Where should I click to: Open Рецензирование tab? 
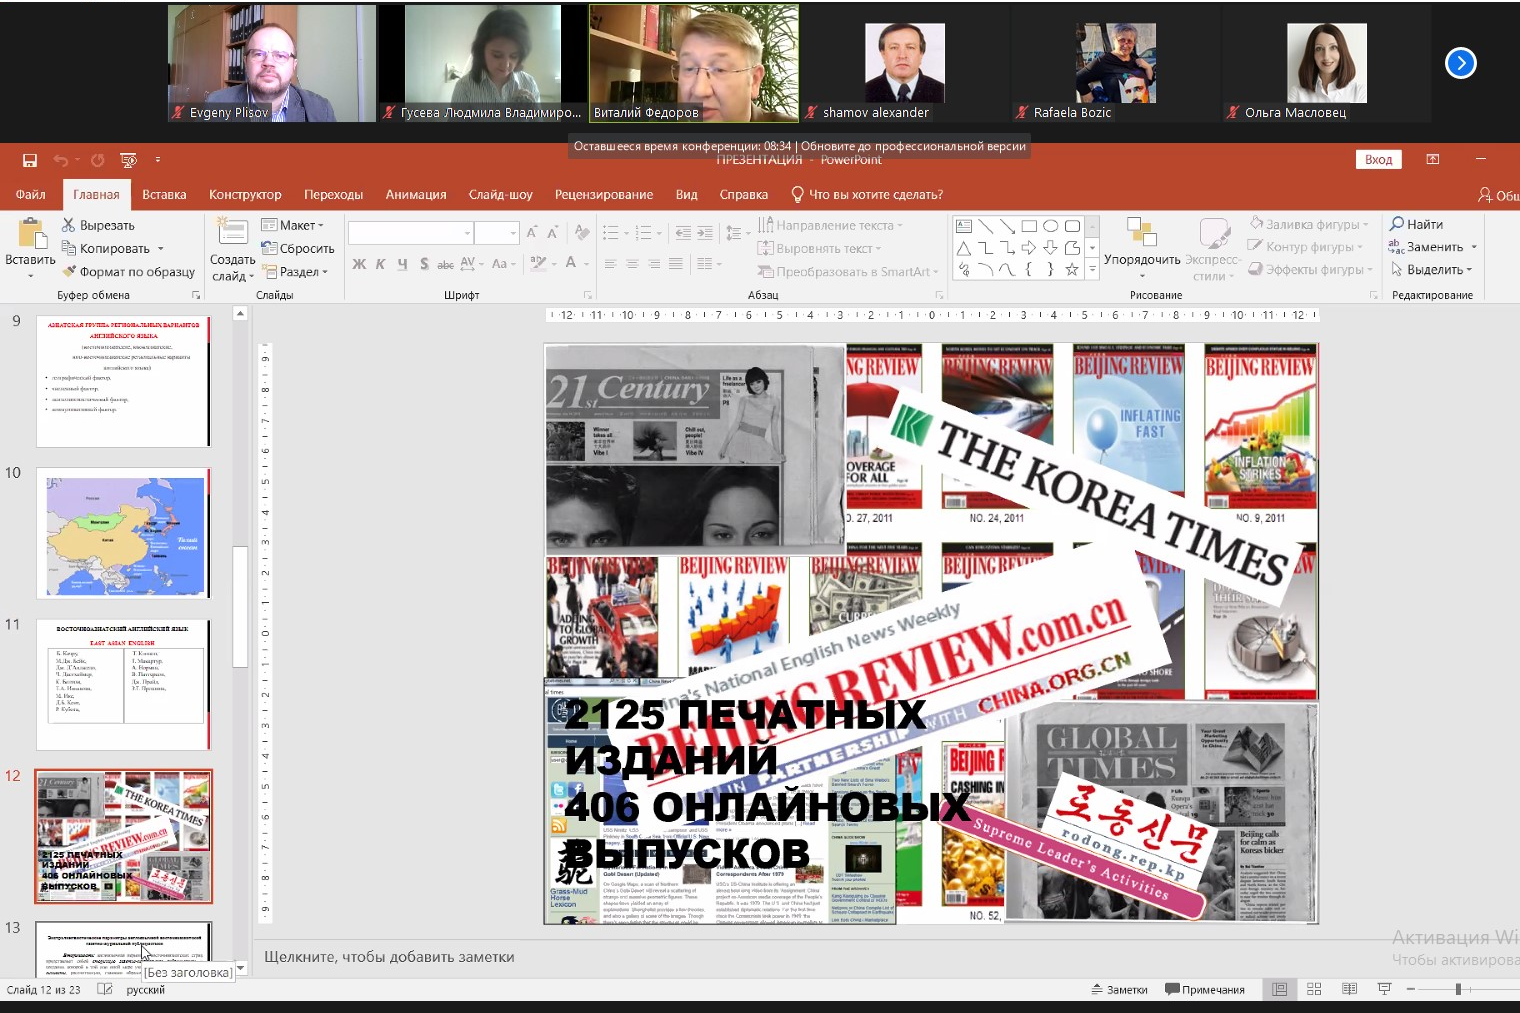click(x=604, y=194)
